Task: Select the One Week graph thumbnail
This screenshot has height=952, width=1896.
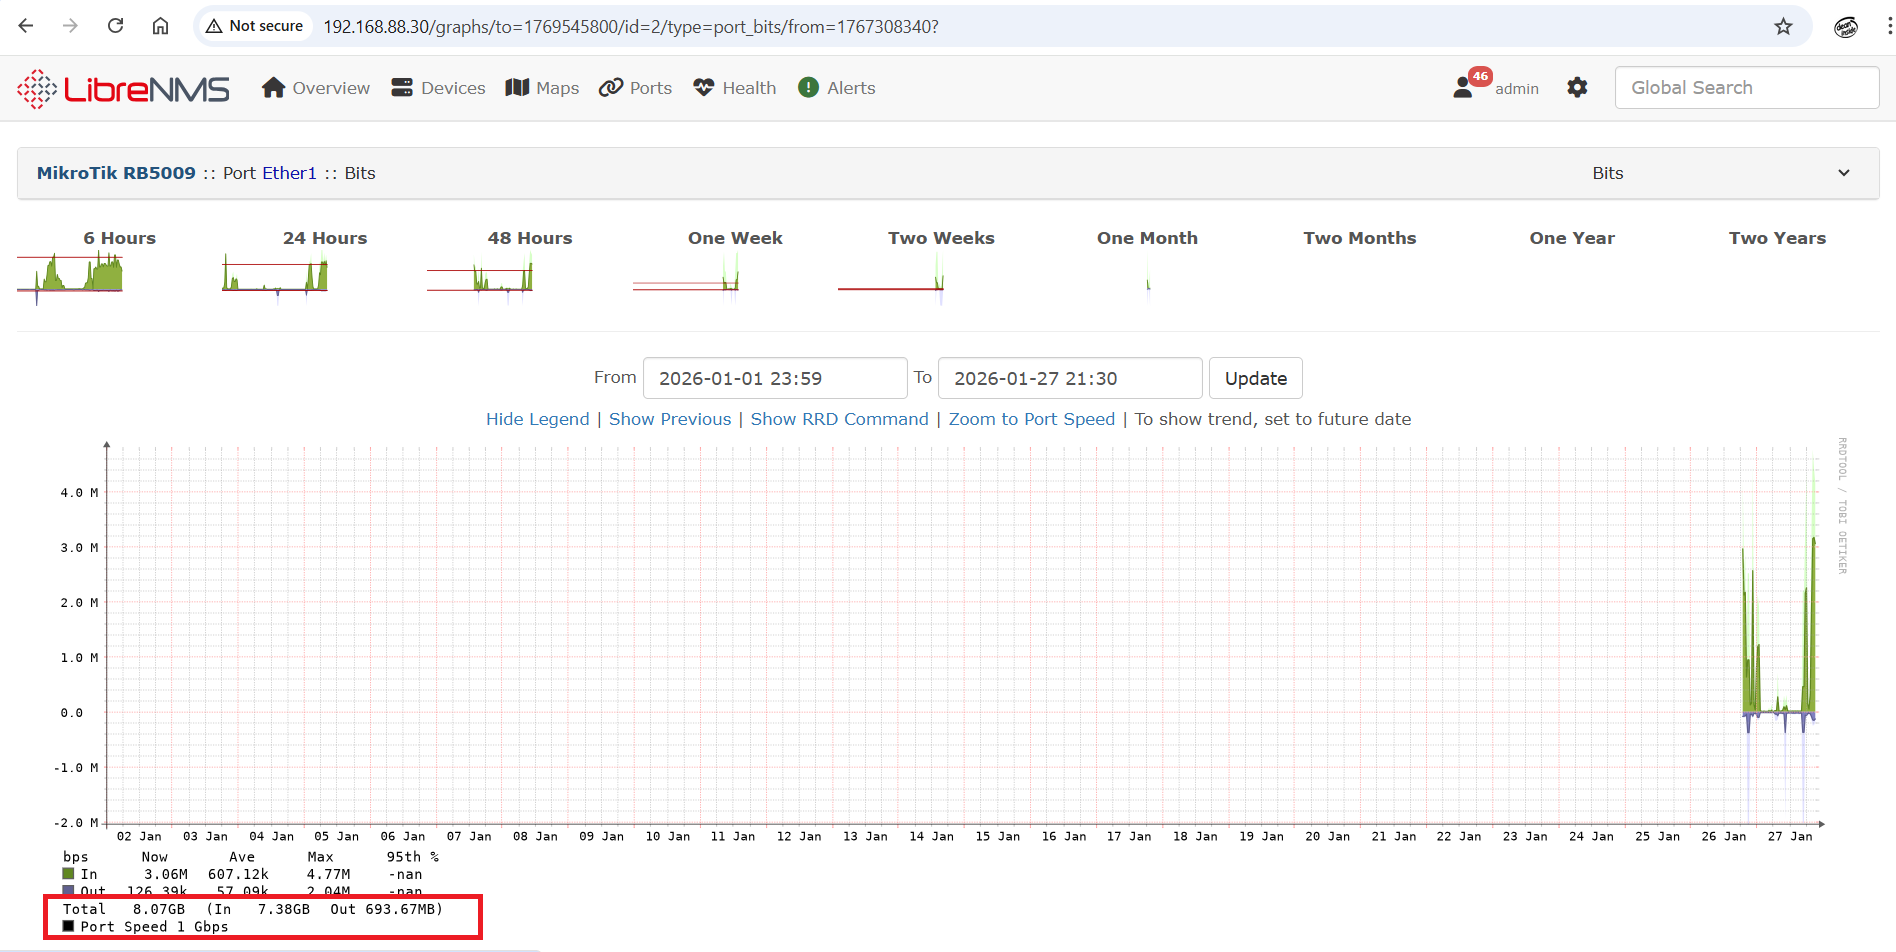Action: [x=686, y=278]
